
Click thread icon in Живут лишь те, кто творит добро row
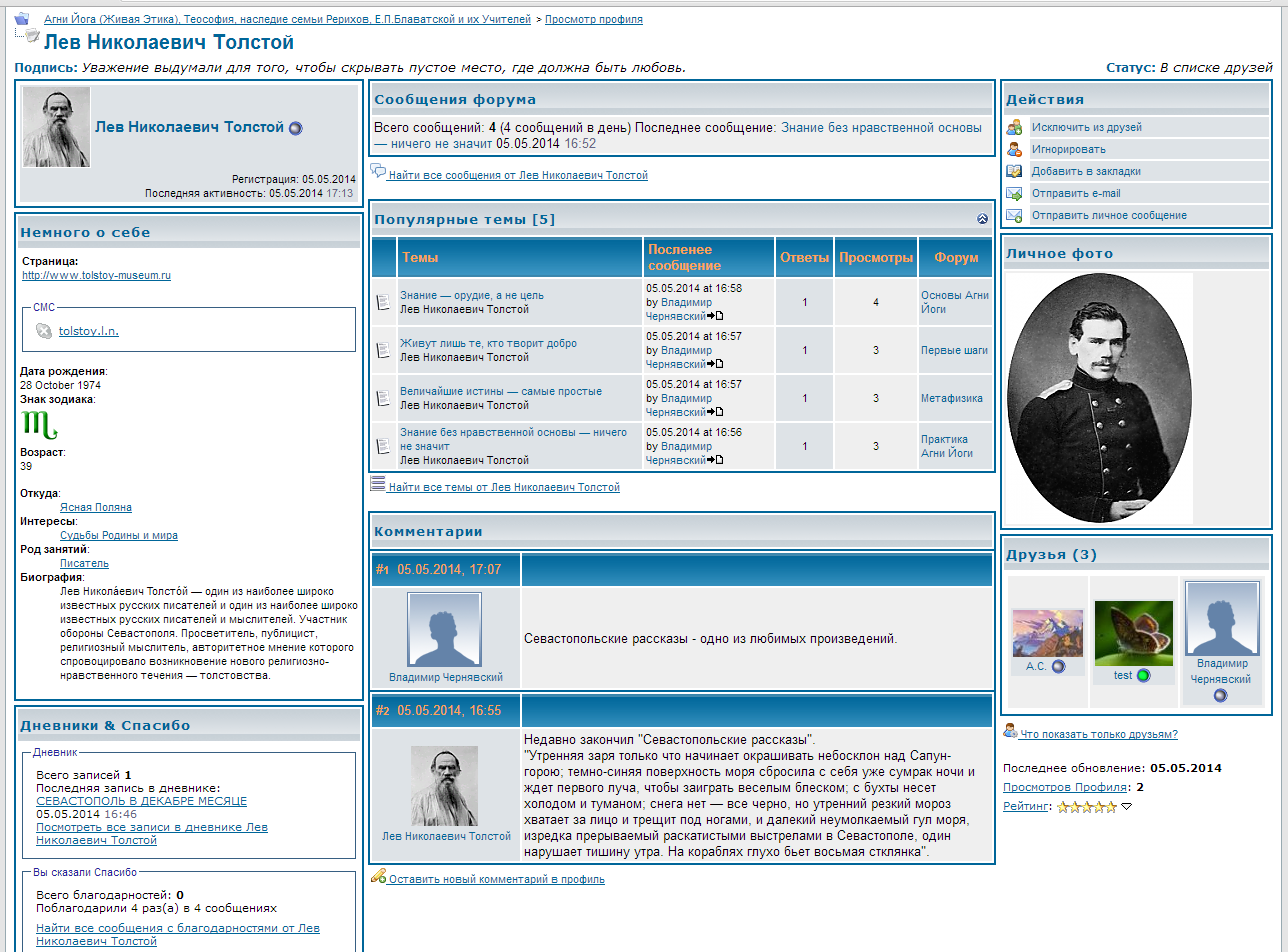[x=383, y=350]
